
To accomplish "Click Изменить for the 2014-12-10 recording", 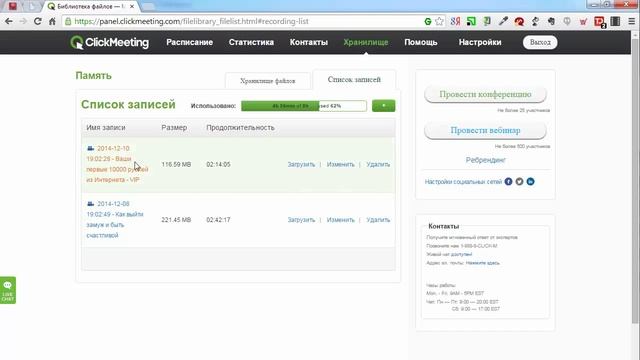I will pyautogui.click(x=340, y=164).
